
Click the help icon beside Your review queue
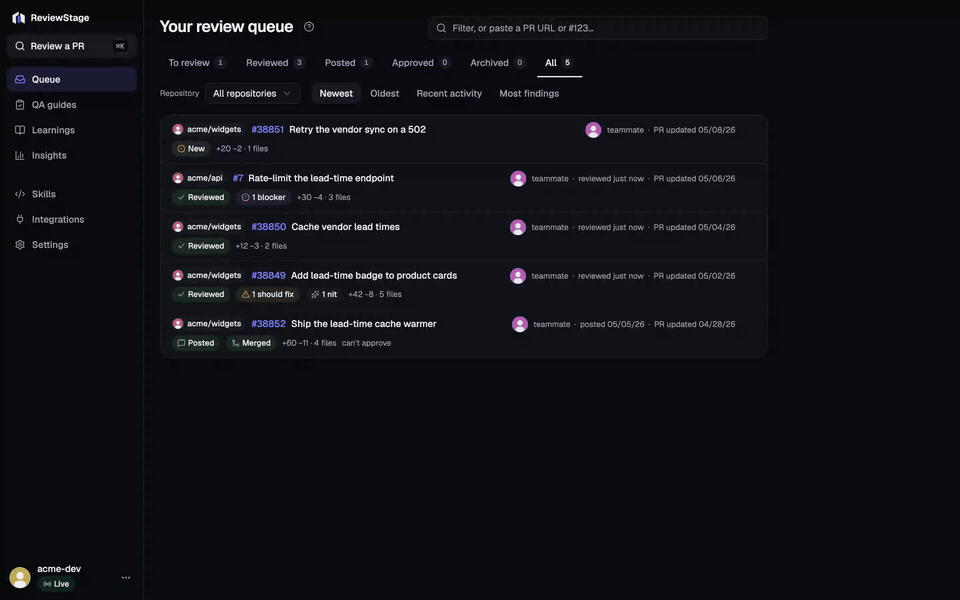[x=309, y=27]
